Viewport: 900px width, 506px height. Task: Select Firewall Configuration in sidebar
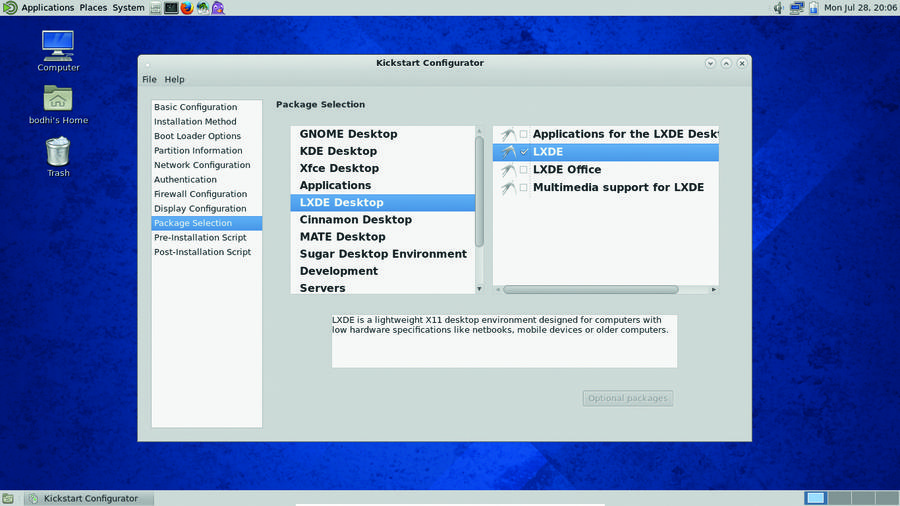207,194
